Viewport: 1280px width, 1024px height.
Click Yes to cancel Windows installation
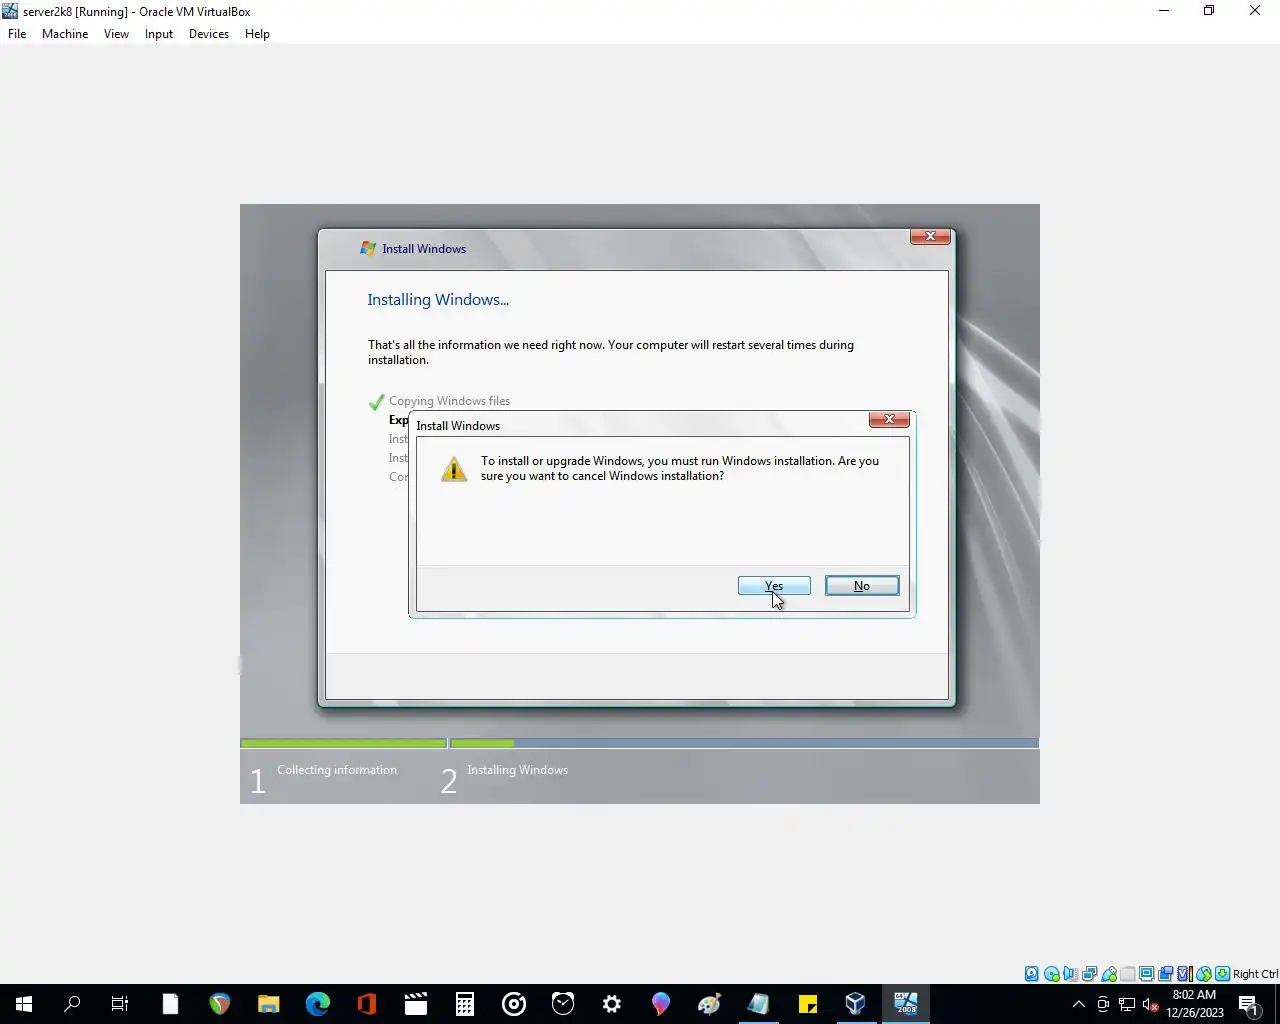click(x=774, y=586)
